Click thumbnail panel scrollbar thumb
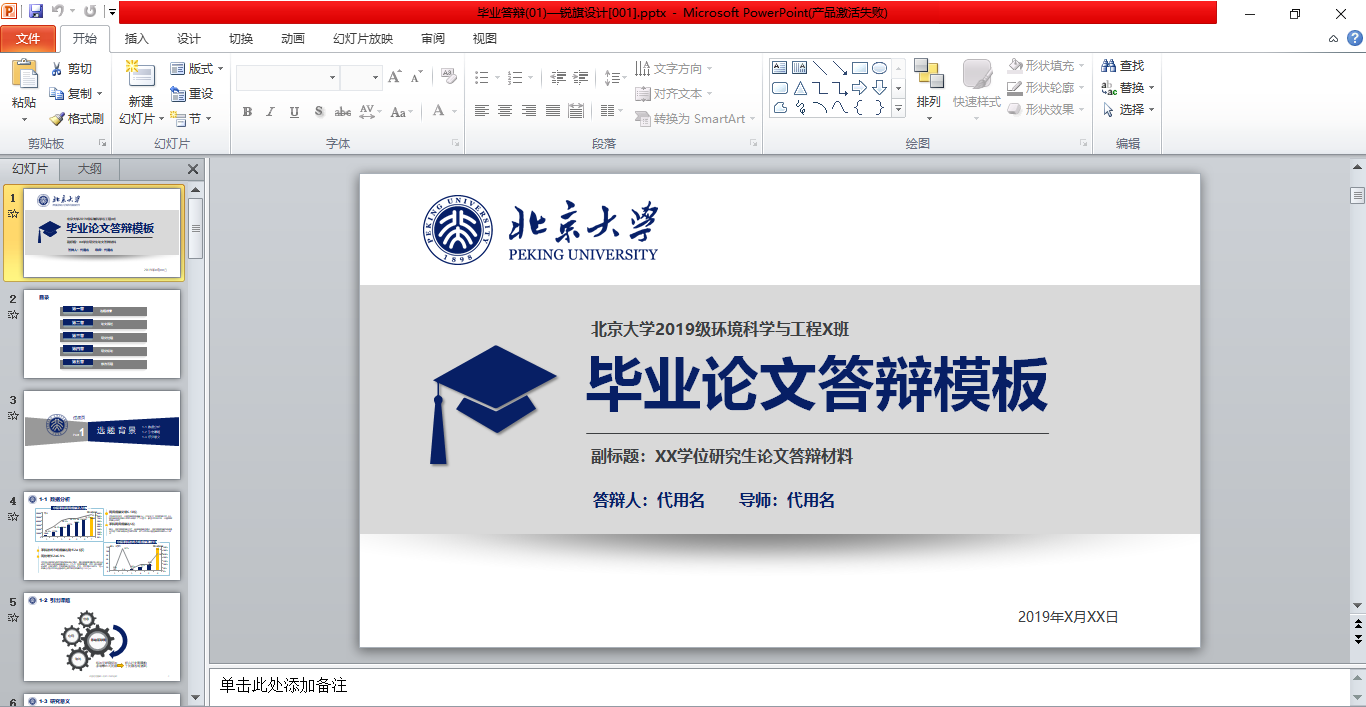The image size is (1366, 707). 196,228
